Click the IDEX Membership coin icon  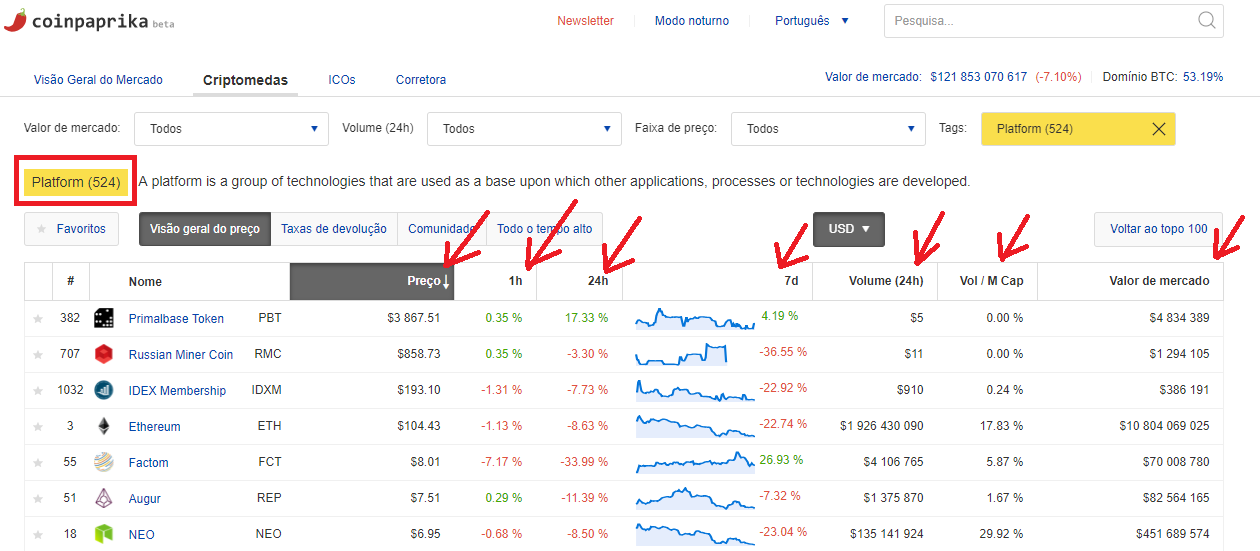point(104,390)
